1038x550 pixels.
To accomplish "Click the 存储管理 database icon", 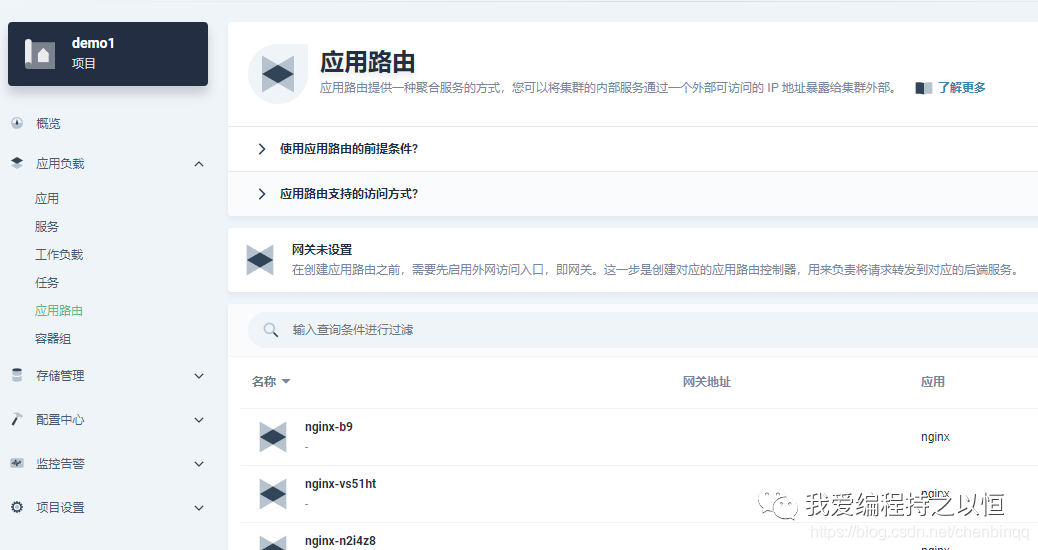I will (17, 375).
